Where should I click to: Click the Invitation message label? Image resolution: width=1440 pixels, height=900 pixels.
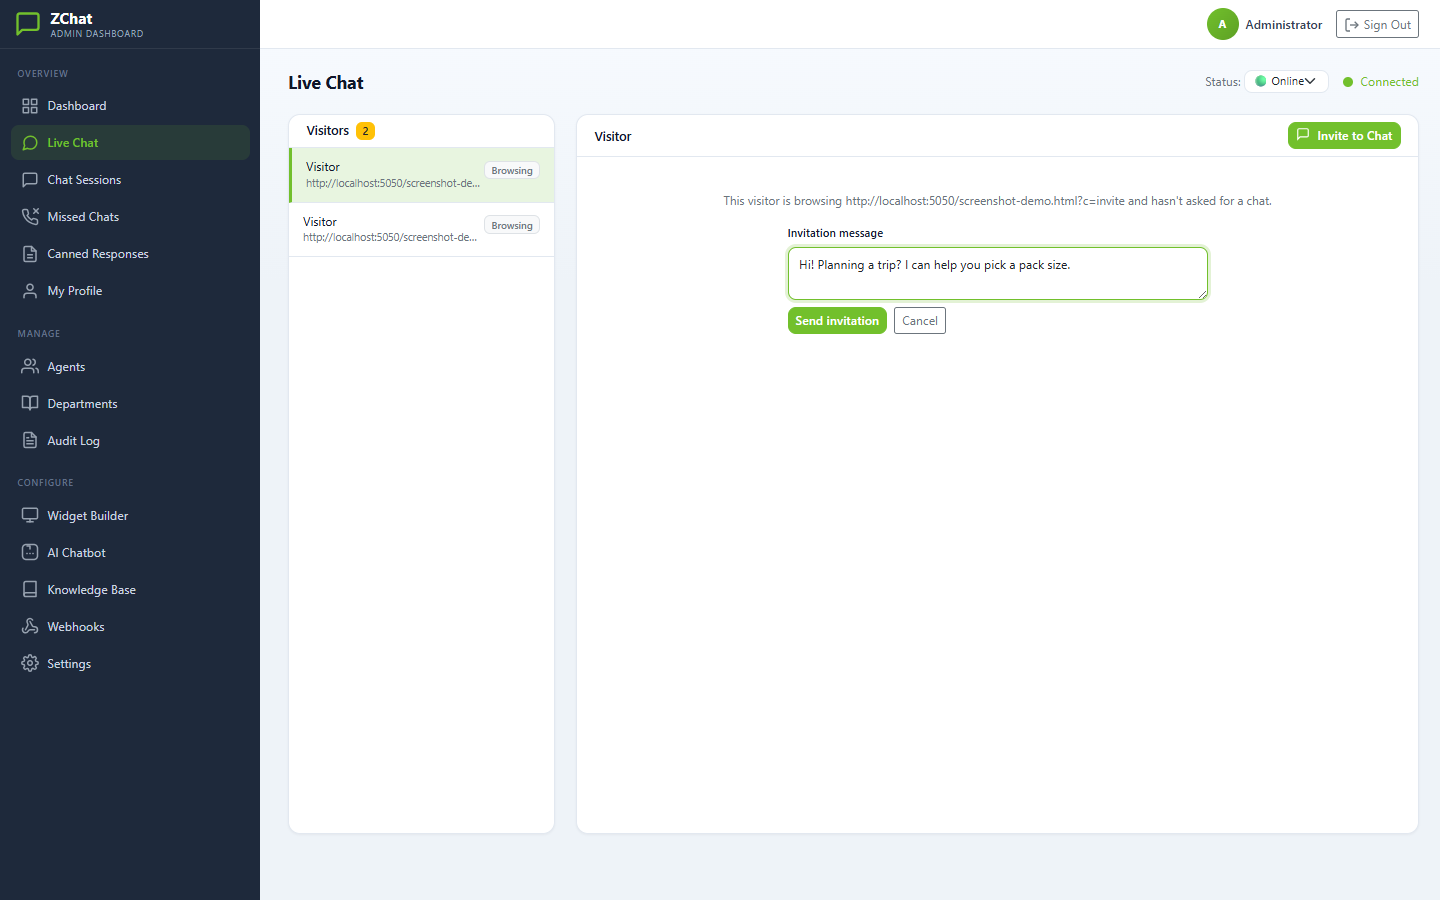[835, 233]
